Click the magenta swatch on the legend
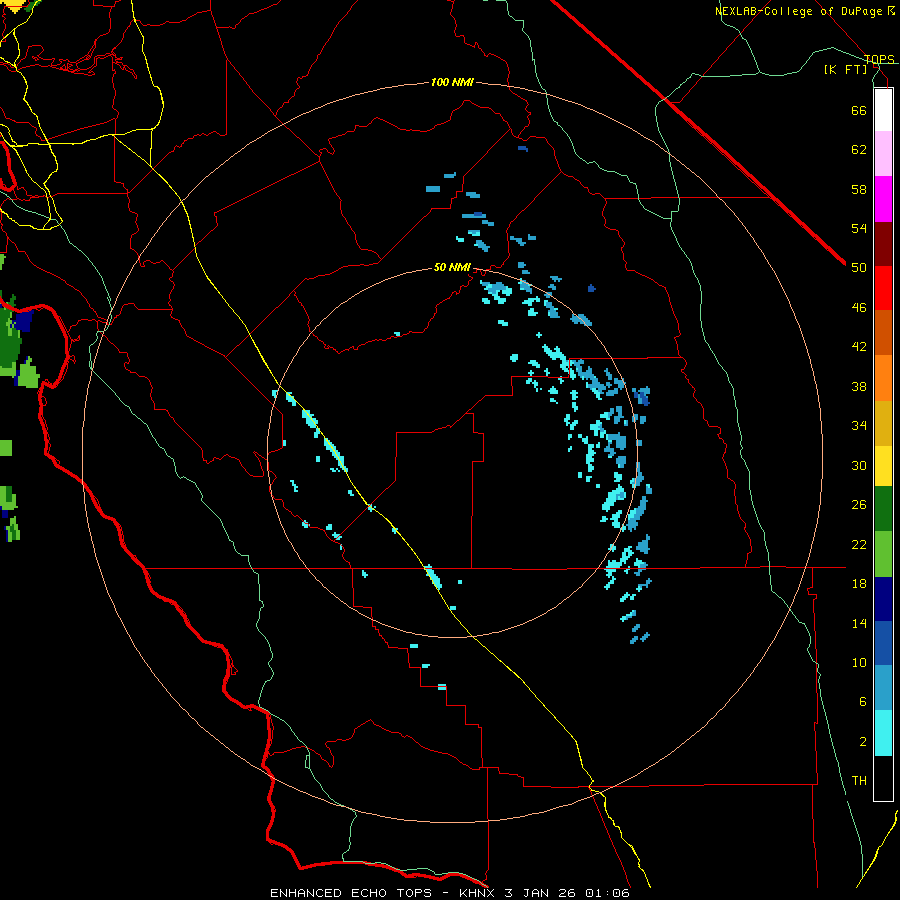 [x=883, y=199]
